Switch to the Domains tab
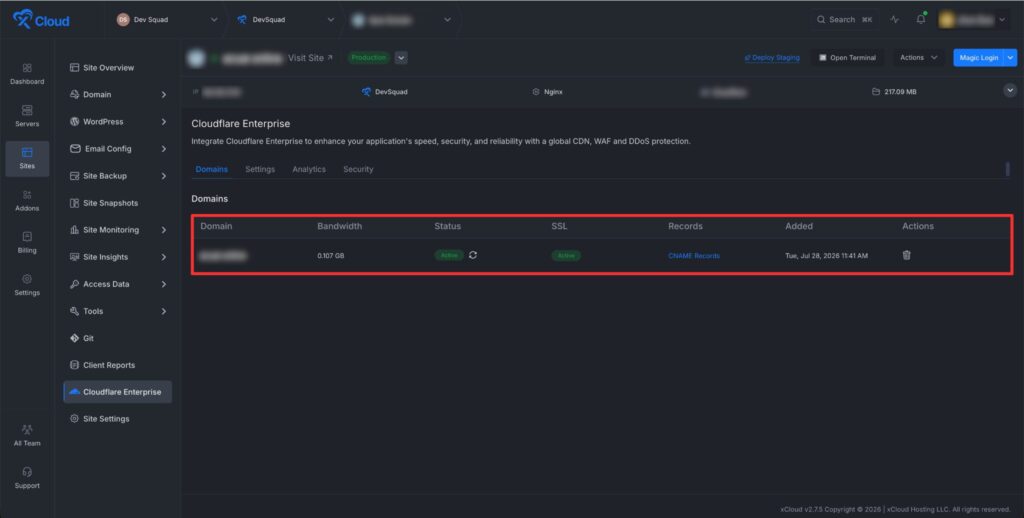This screenshot has width=1024, height=518. click(x=212, y=169)
